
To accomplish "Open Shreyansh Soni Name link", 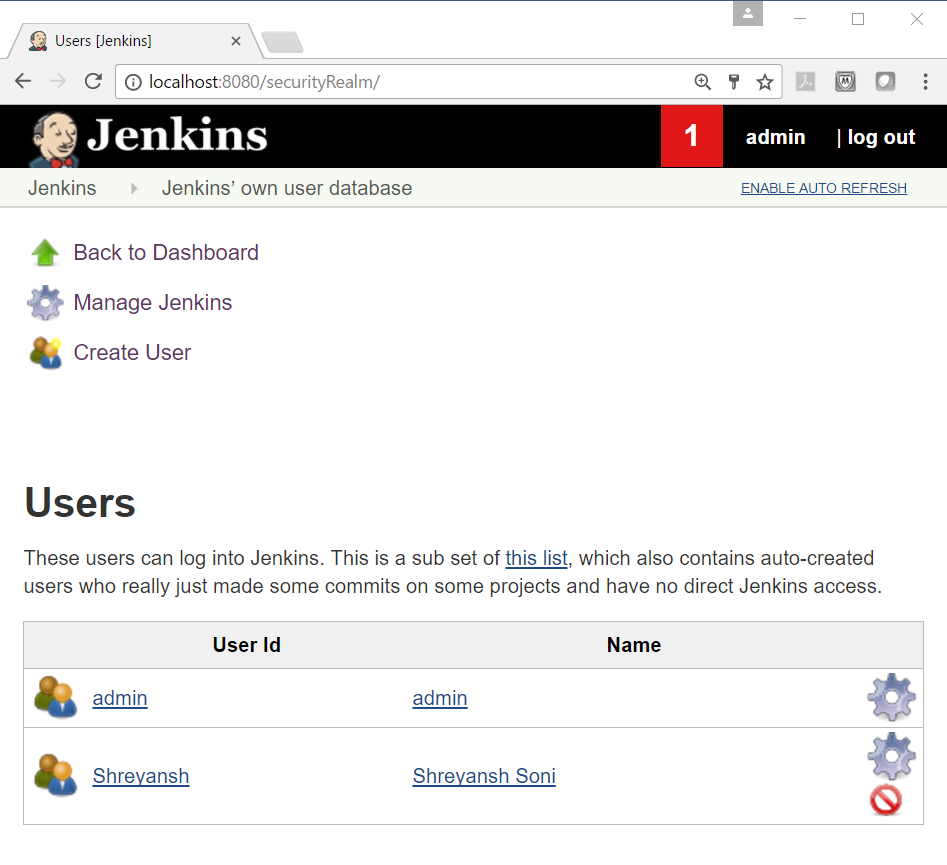I will pyautogui.click(x=484, y=776).
